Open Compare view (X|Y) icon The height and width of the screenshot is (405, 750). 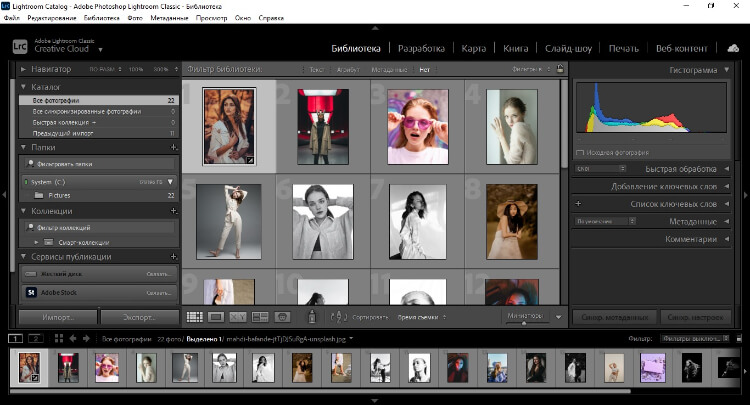[x=238, y=316]
